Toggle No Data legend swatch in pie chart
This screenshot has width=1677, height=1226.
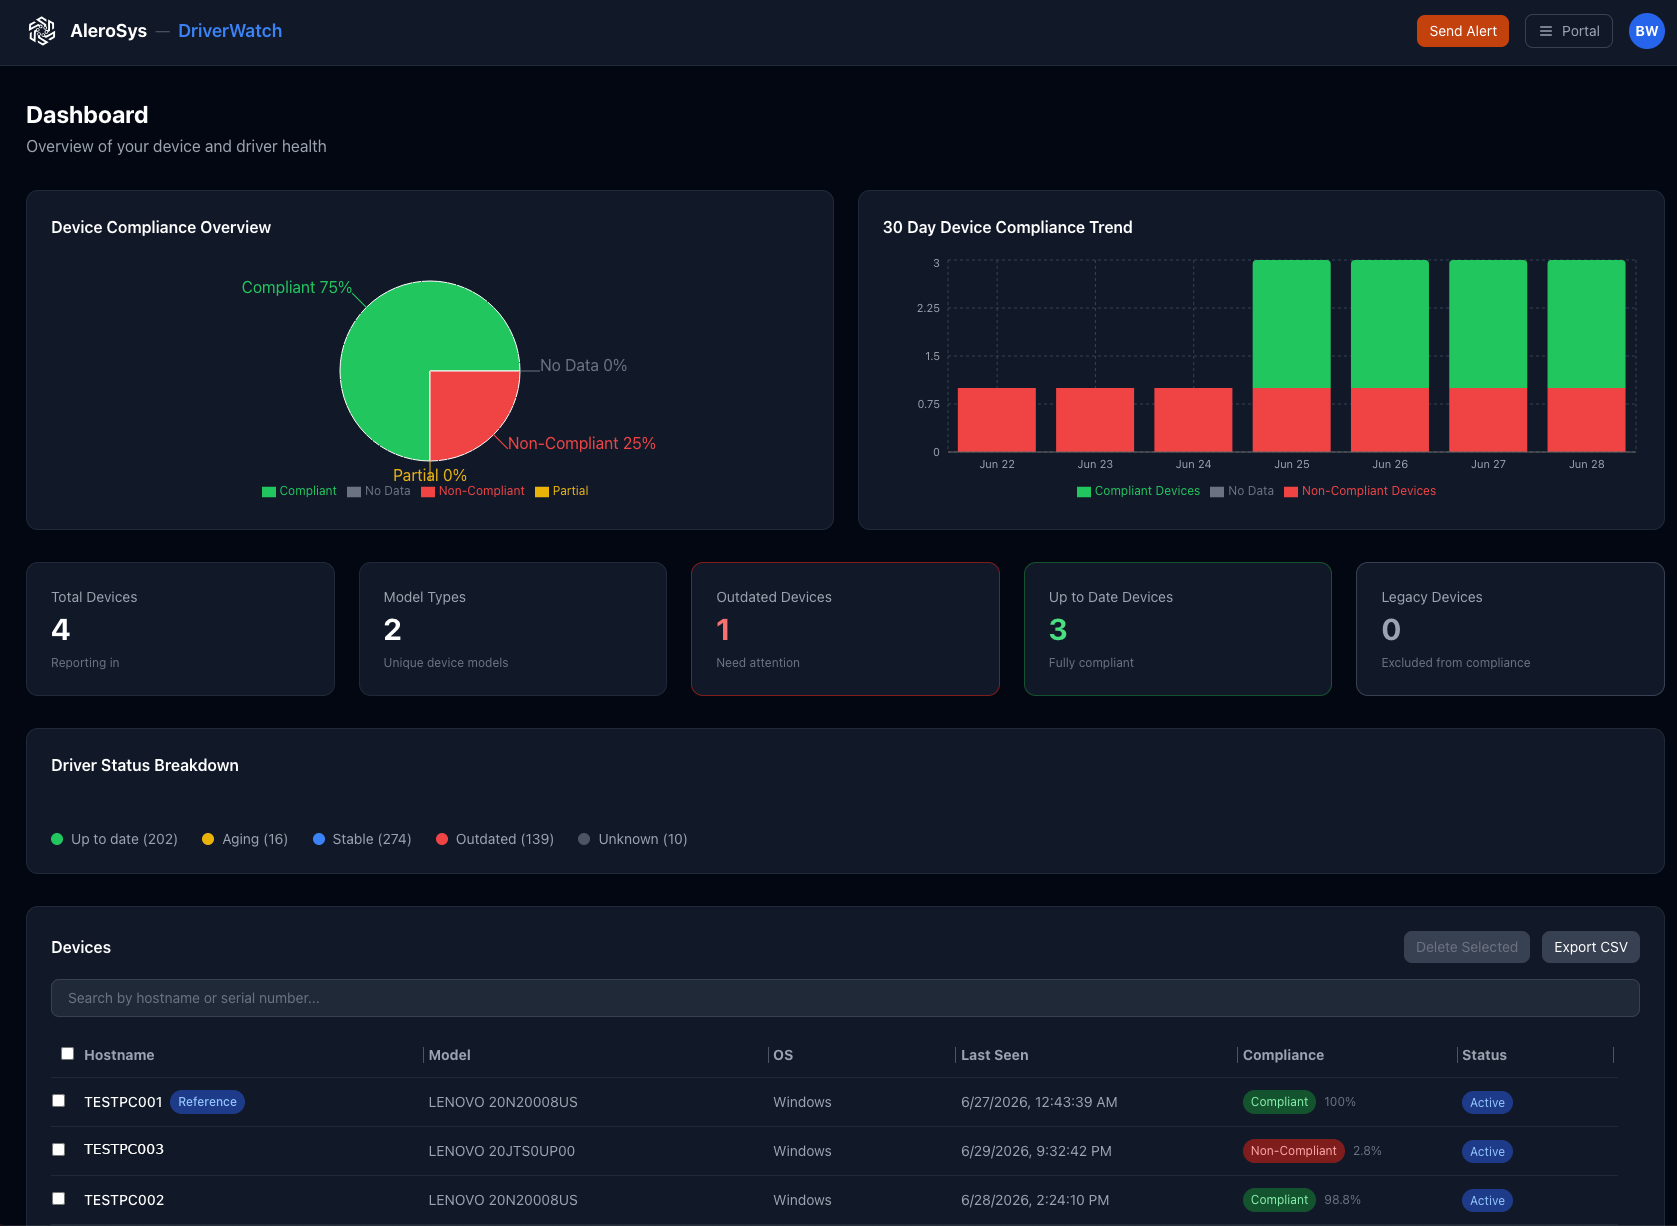pyautogui.click(x=354, y=491)
